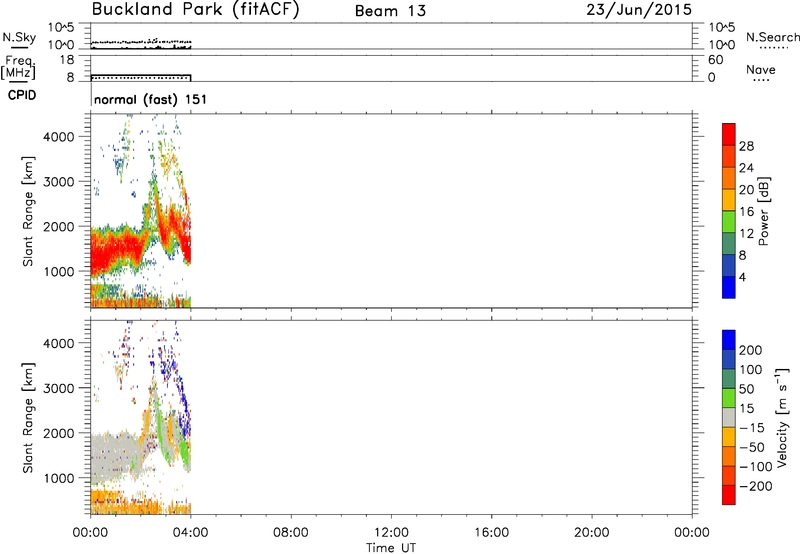Image resolution: width=800 pixels, height=554 pixels.
Task: Click the '28' label on Power colorbar
Action: point(746,146)
